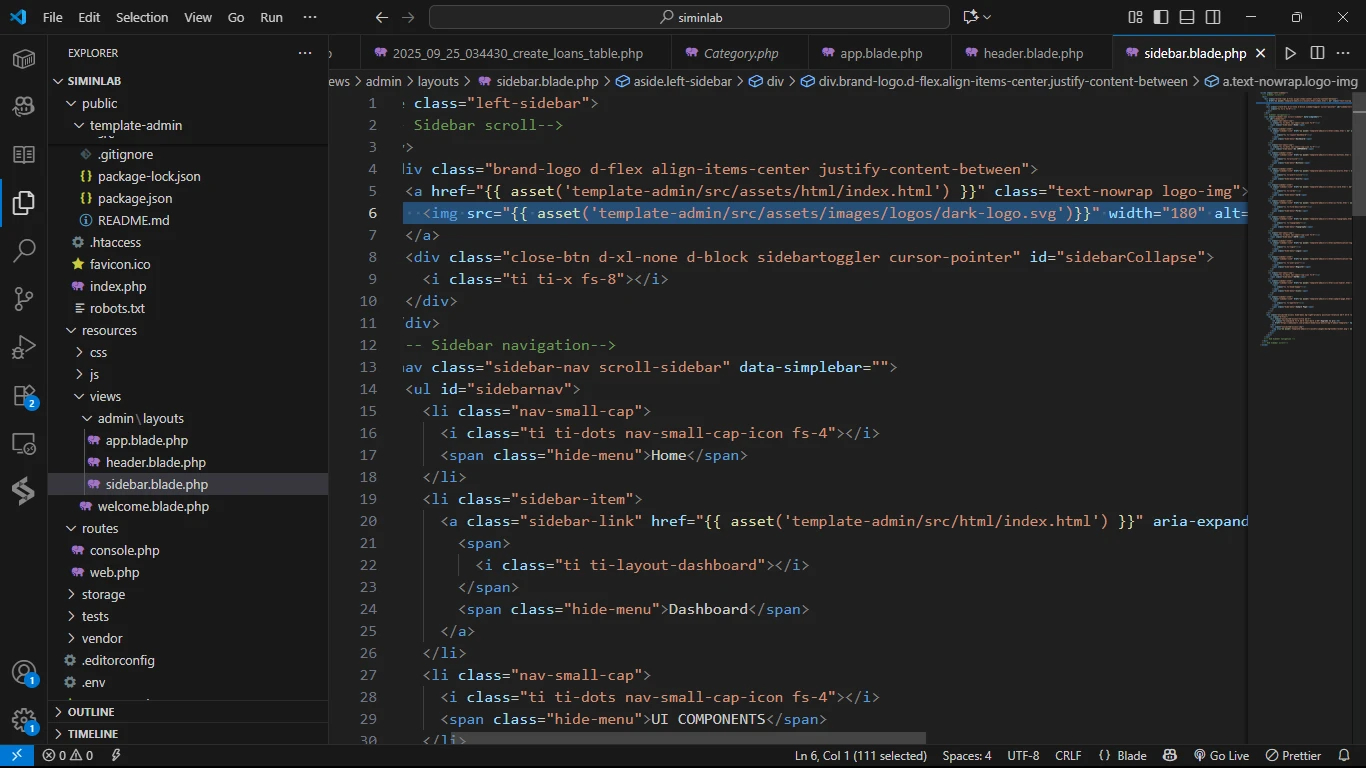Viewport: 1366px width, 768px height.
Task: Run the file with the play icon
Action: tap(1290, 53)
